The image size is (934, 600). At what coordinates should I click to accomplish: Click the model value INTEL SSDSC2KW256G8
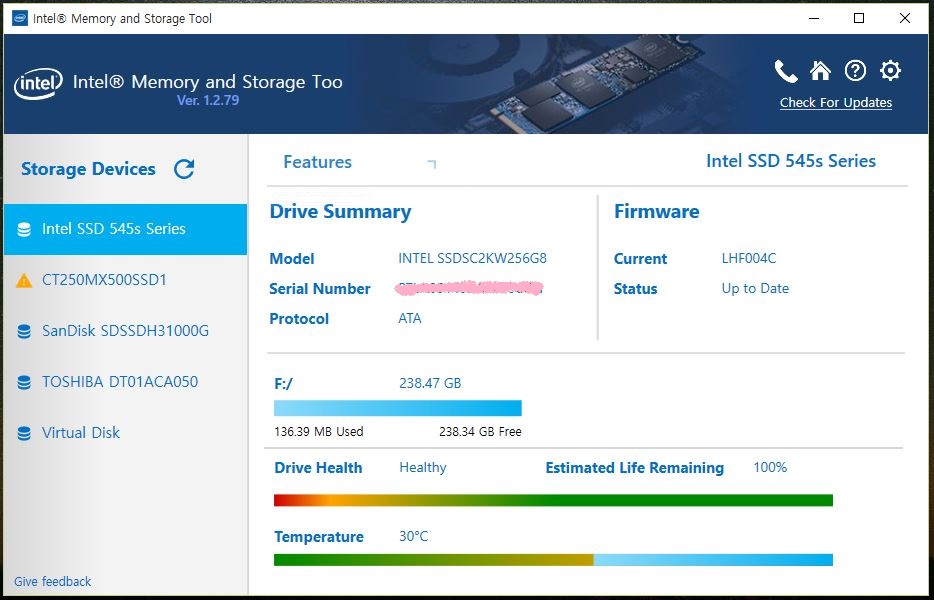coord(472,259)
